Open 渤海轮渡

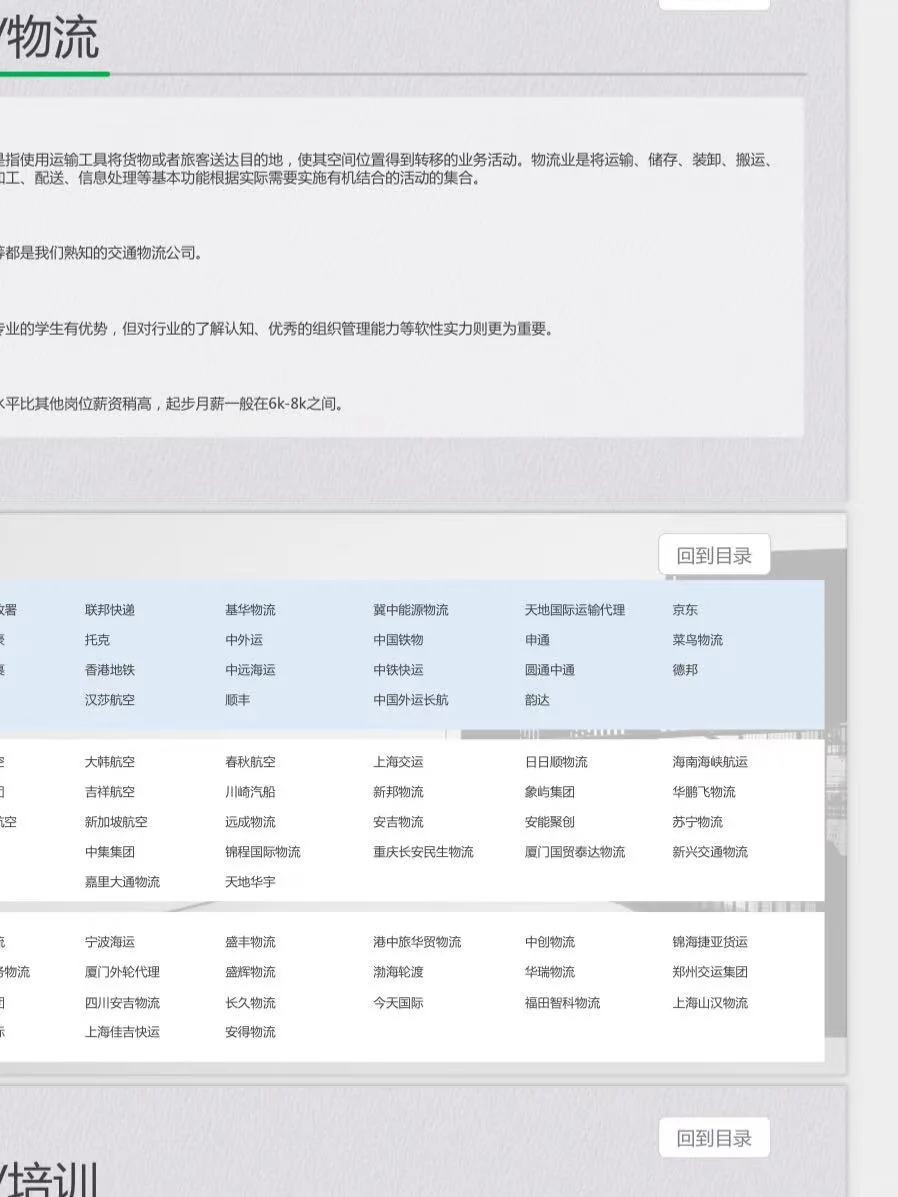point(399,972)
